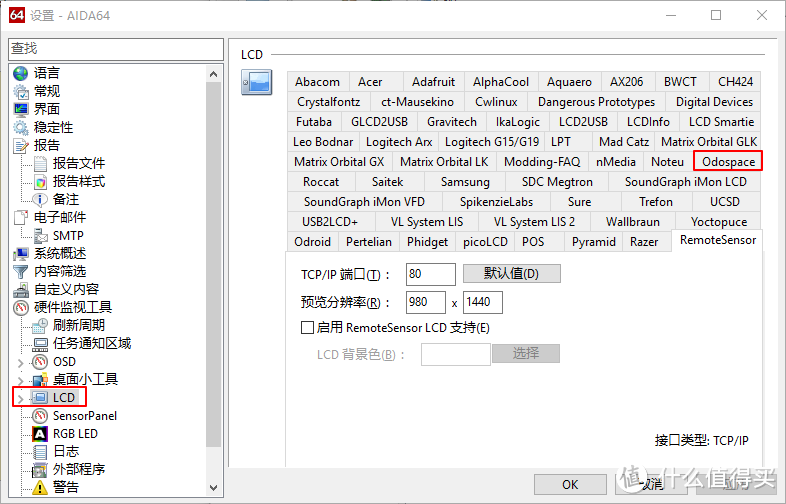The width and height of the screenshot is (786, 504).
Task: Switch to the LCD Smartie tab
Action: click(721, 122)
